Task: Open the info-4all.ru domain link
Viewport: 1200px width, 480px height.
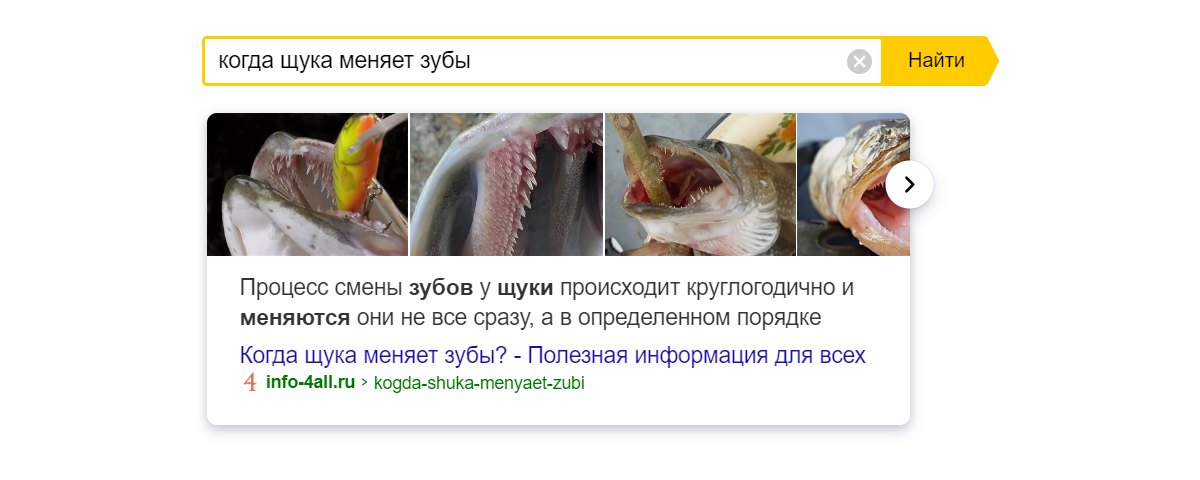Action: coord(310,382)
